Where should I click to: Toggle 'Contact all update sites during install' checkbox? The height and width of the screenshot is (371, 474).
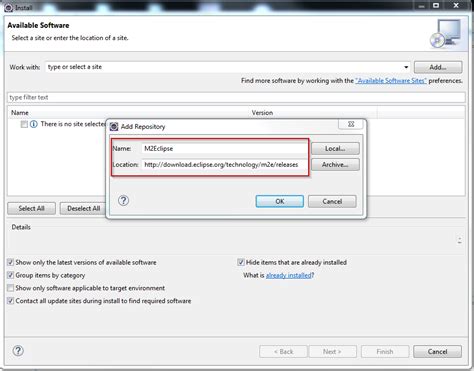click(x=10, y=301)
